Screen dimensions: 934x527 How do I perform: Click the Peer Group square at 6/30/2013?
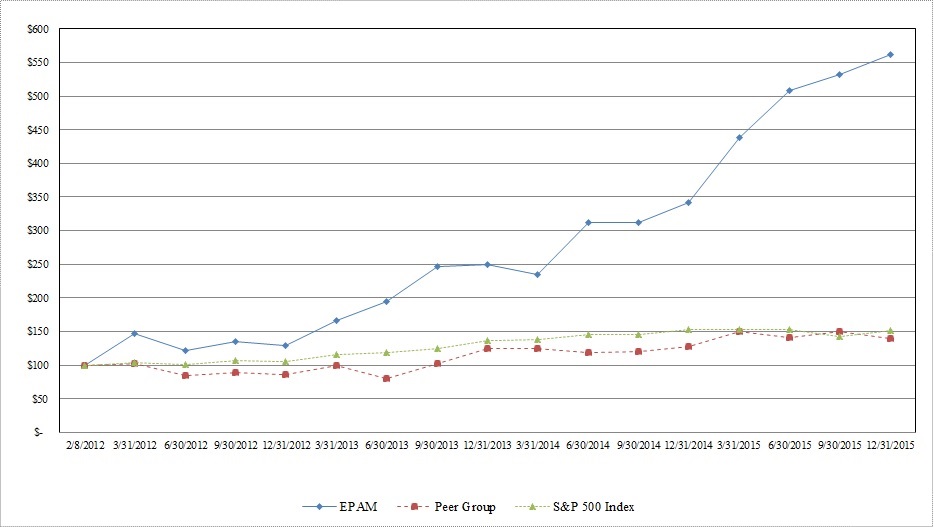(x=386, y=378)
